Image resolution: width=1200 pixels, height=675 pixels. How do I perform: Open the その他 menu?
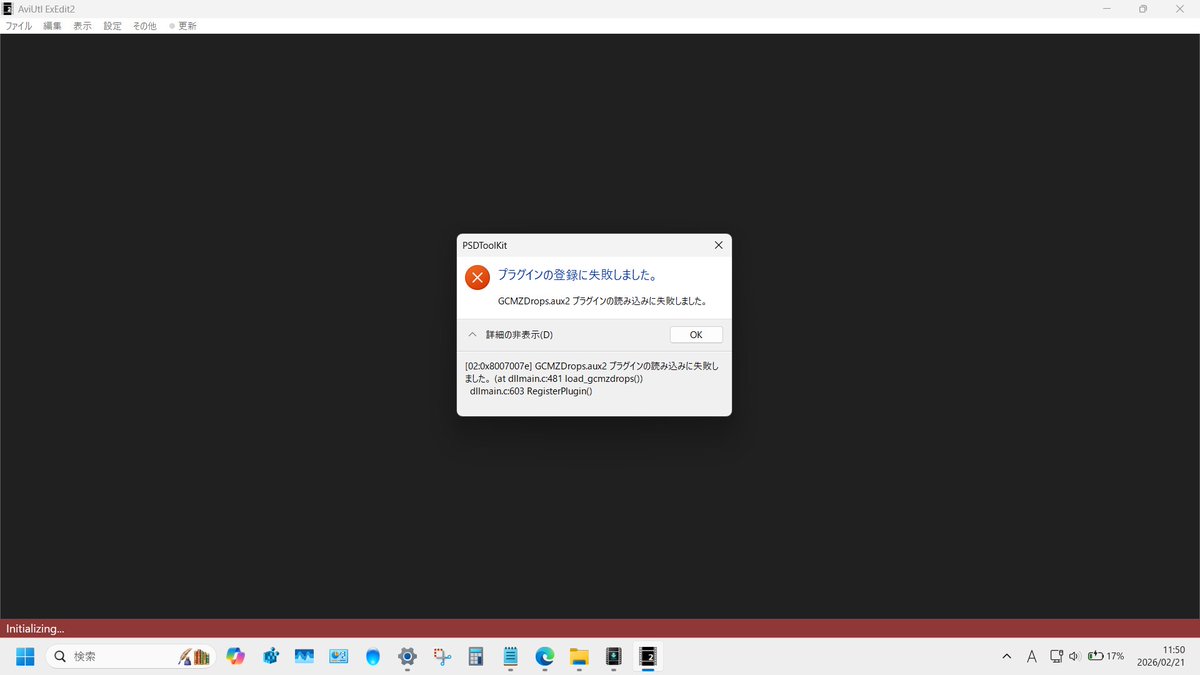pos(145,26)
